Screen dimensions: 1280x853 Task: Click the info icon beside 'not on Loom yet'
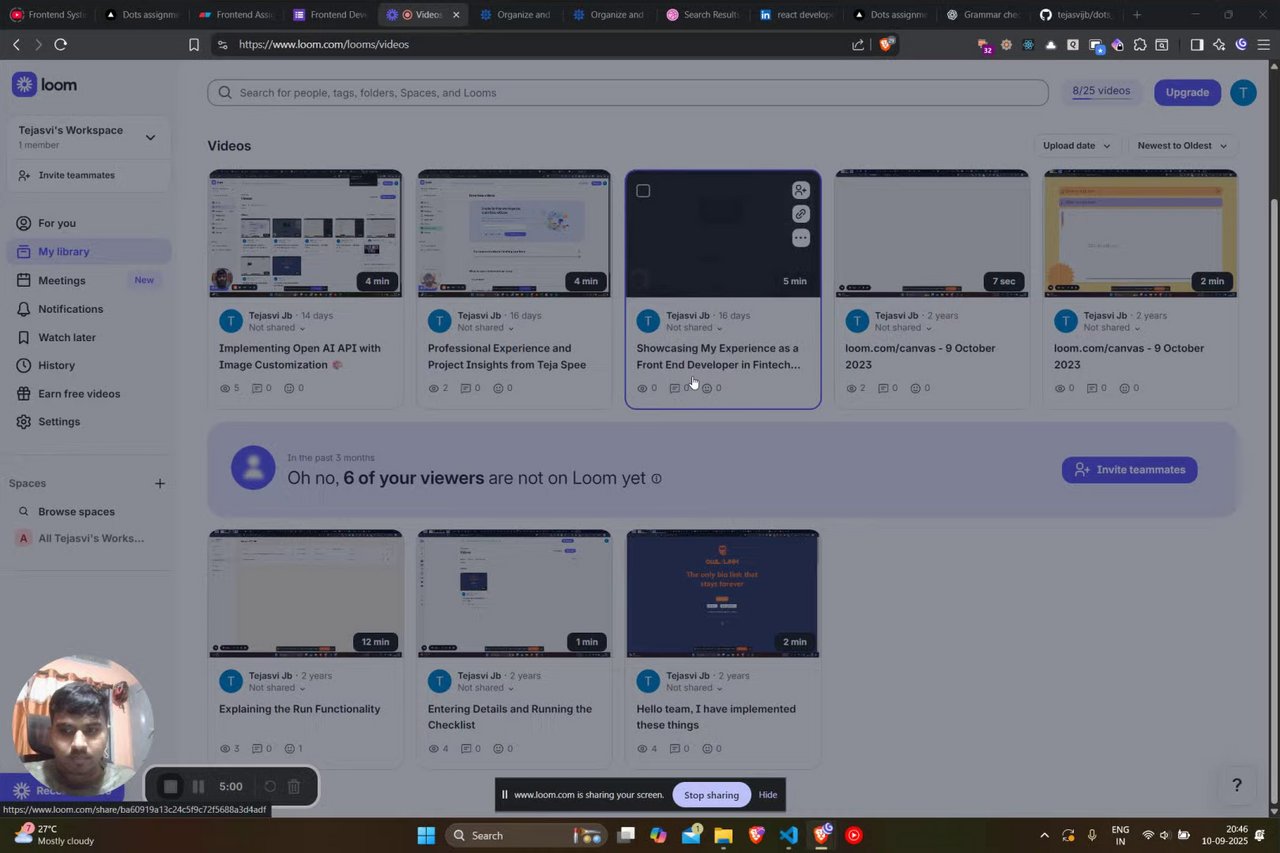657,479
